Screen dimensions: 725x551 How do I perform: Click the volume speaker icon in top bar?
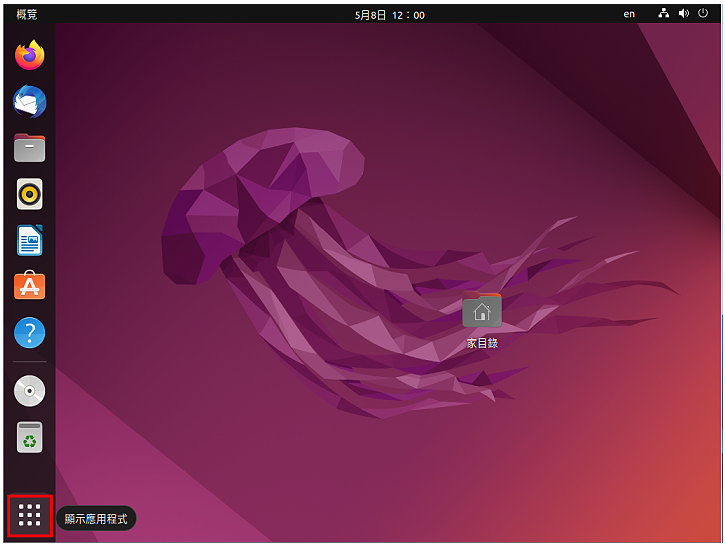[x=683, y=13]
